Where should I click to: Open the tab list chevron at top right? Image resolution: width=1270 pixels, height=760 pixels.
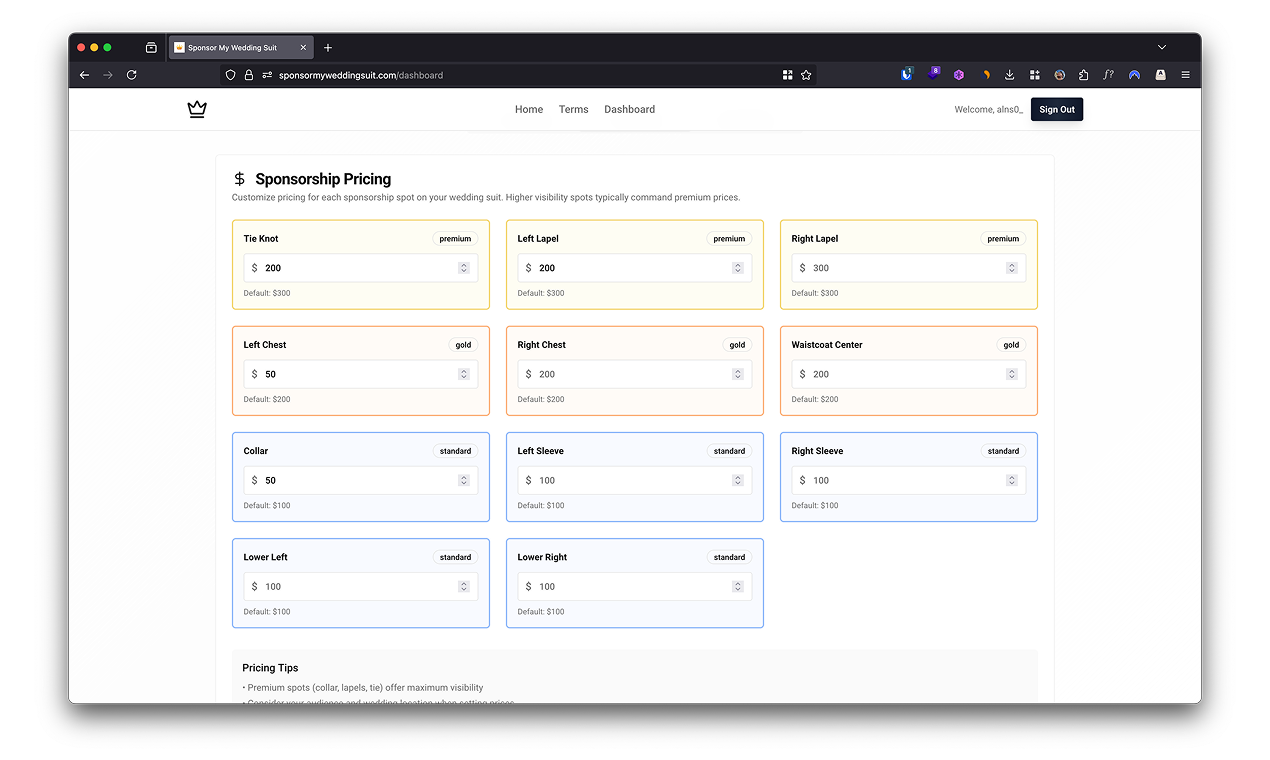click(1162, 47)
